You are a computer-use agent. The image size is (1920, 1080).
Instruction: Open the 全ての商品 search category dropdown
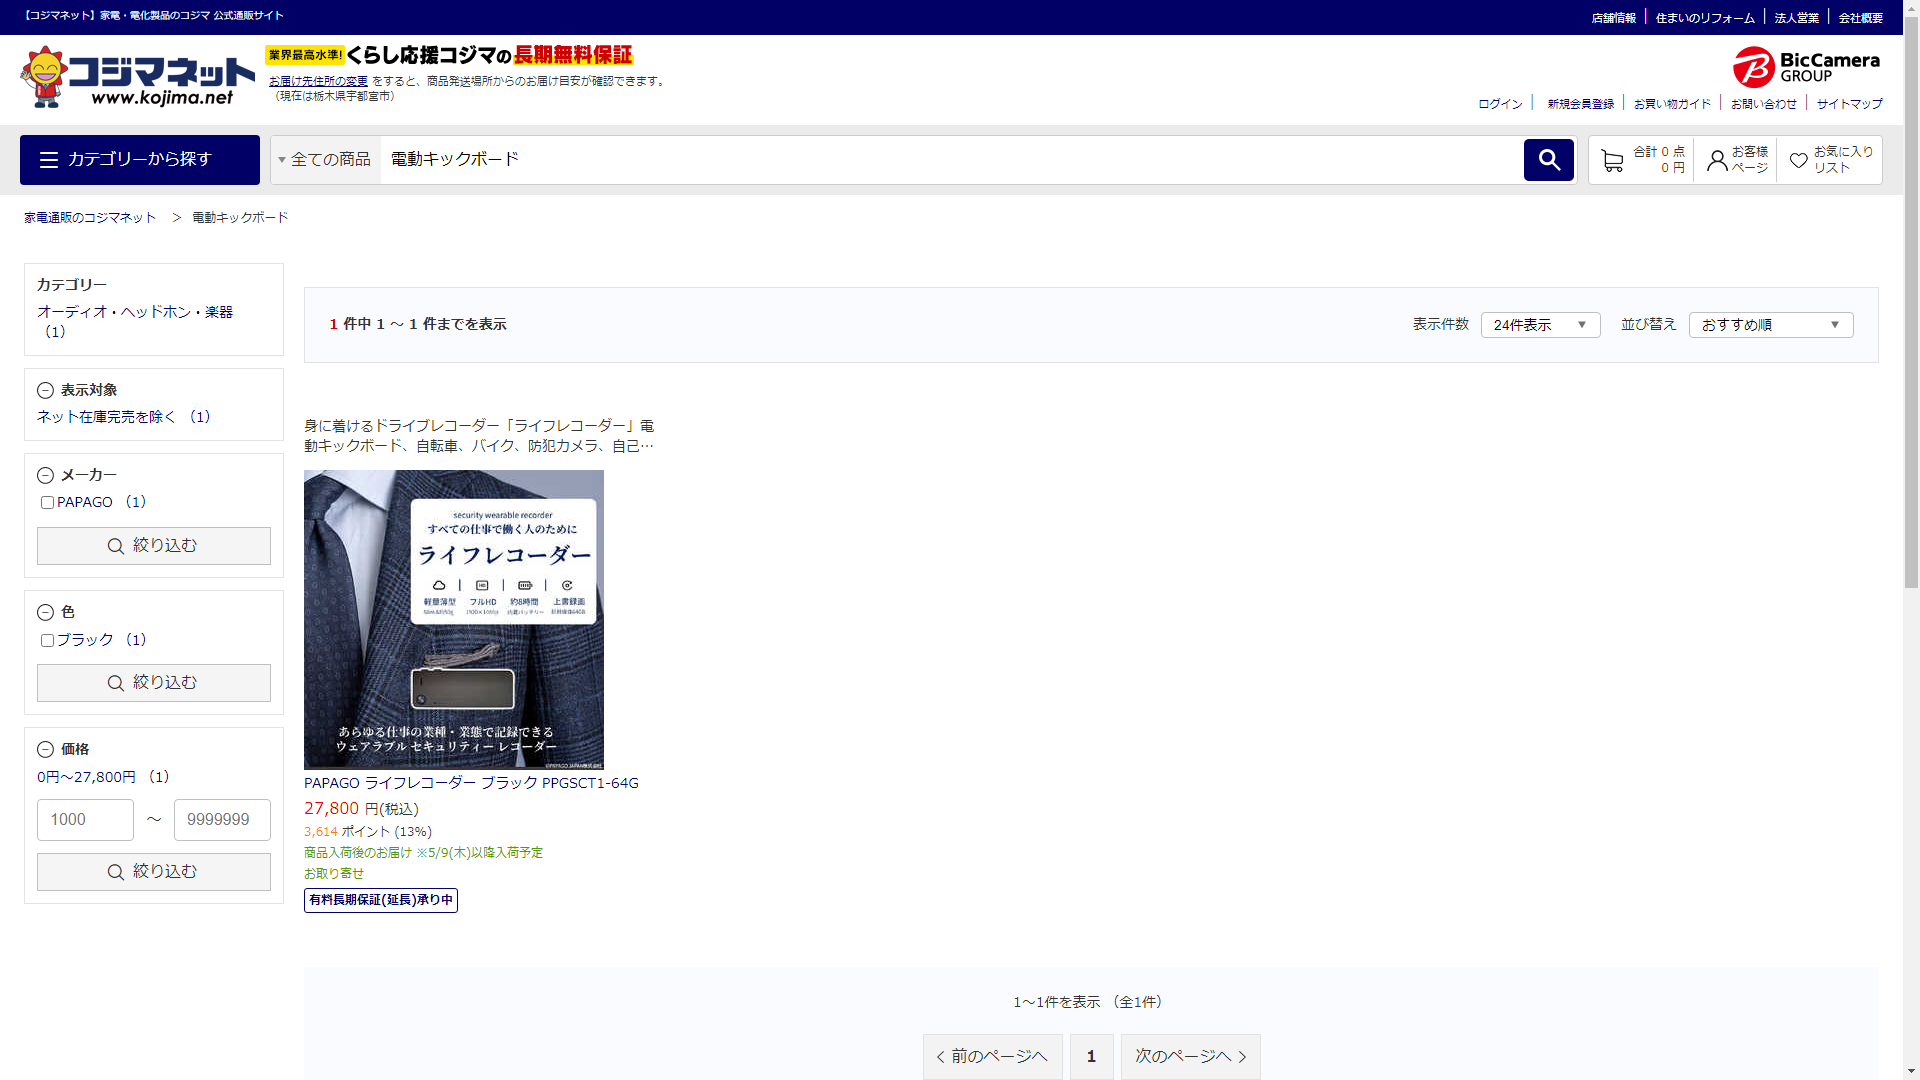pos(325,160)
